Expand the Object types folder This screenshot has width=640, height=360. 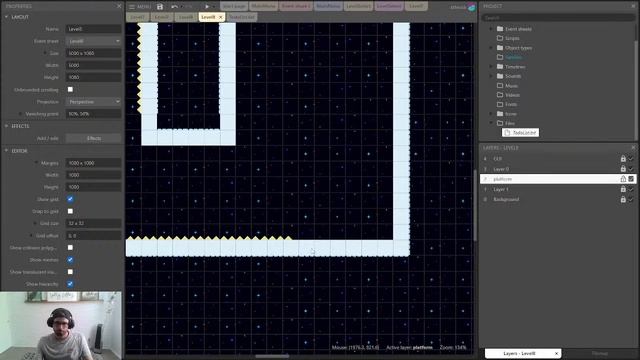(x=491, y=48)
